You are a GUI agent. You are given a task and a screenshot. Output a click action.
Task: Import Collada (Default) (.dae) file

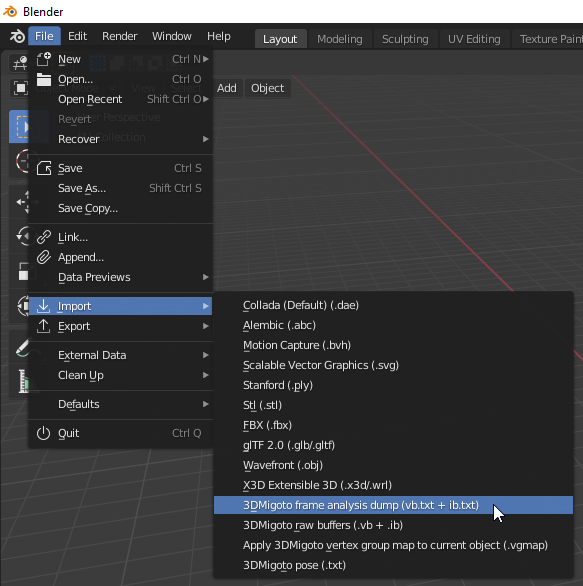tap(393, 305)
